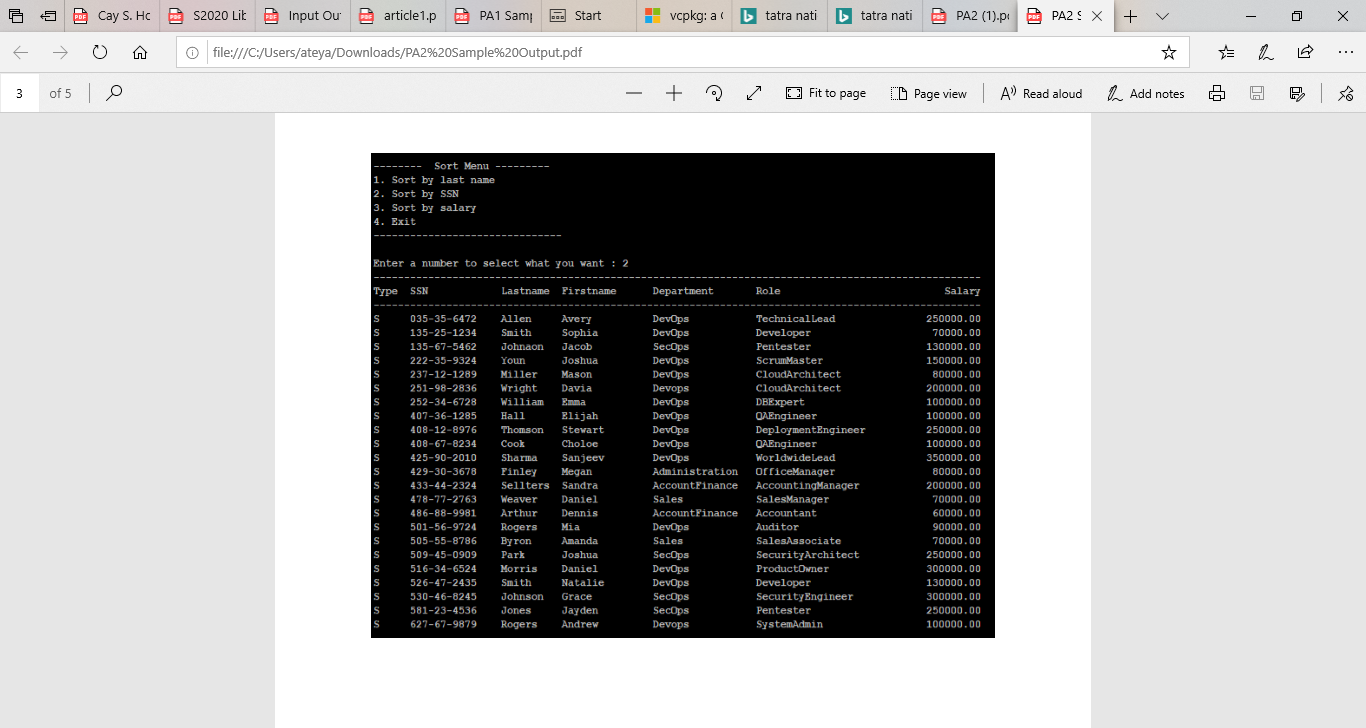The width and height of the screenshot is (1366, 728).
Task: Zoom in on the PDF
Action: (x=673, y=93)
